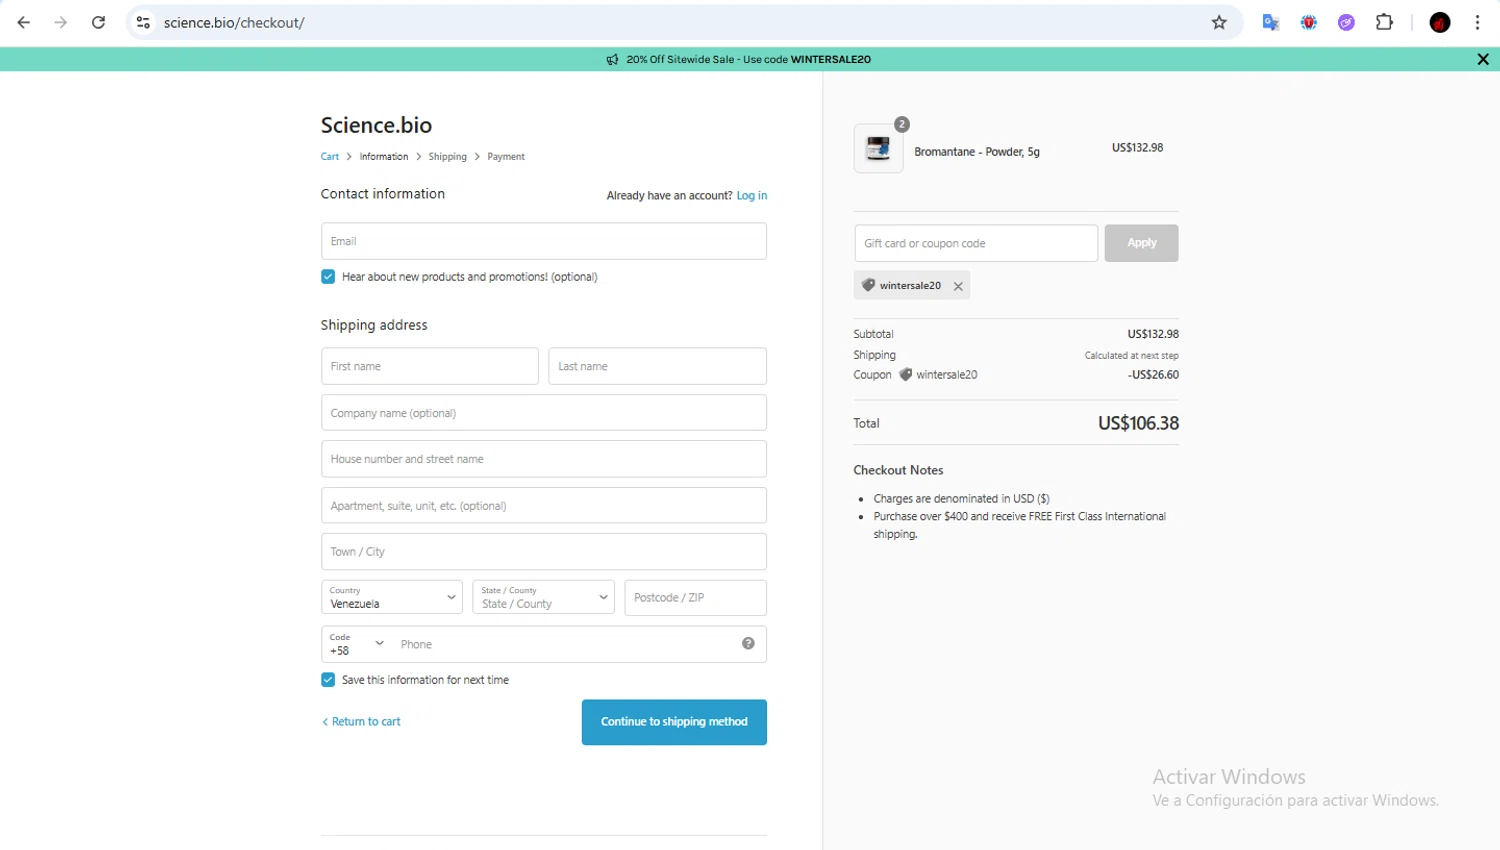Screen dimensions: 1500x850
Task: Focus the Phone number field
Action: [x=565, y=644]
